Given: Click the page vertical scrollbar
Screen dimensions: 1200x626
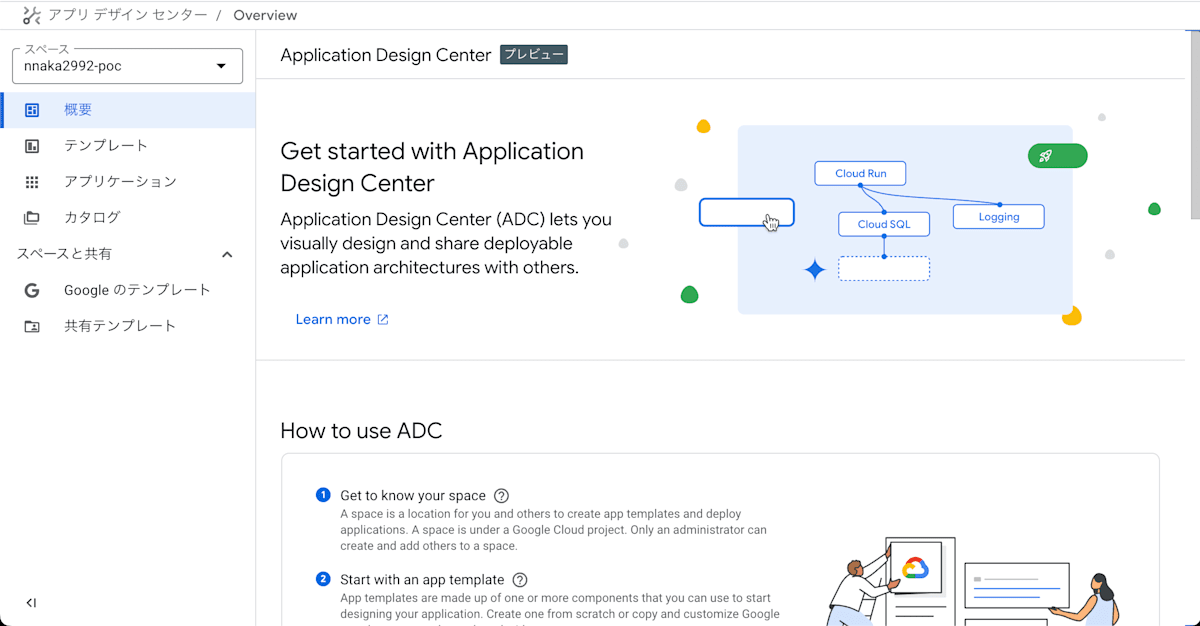Looking at the screenshot, I should coord(1193,125).
